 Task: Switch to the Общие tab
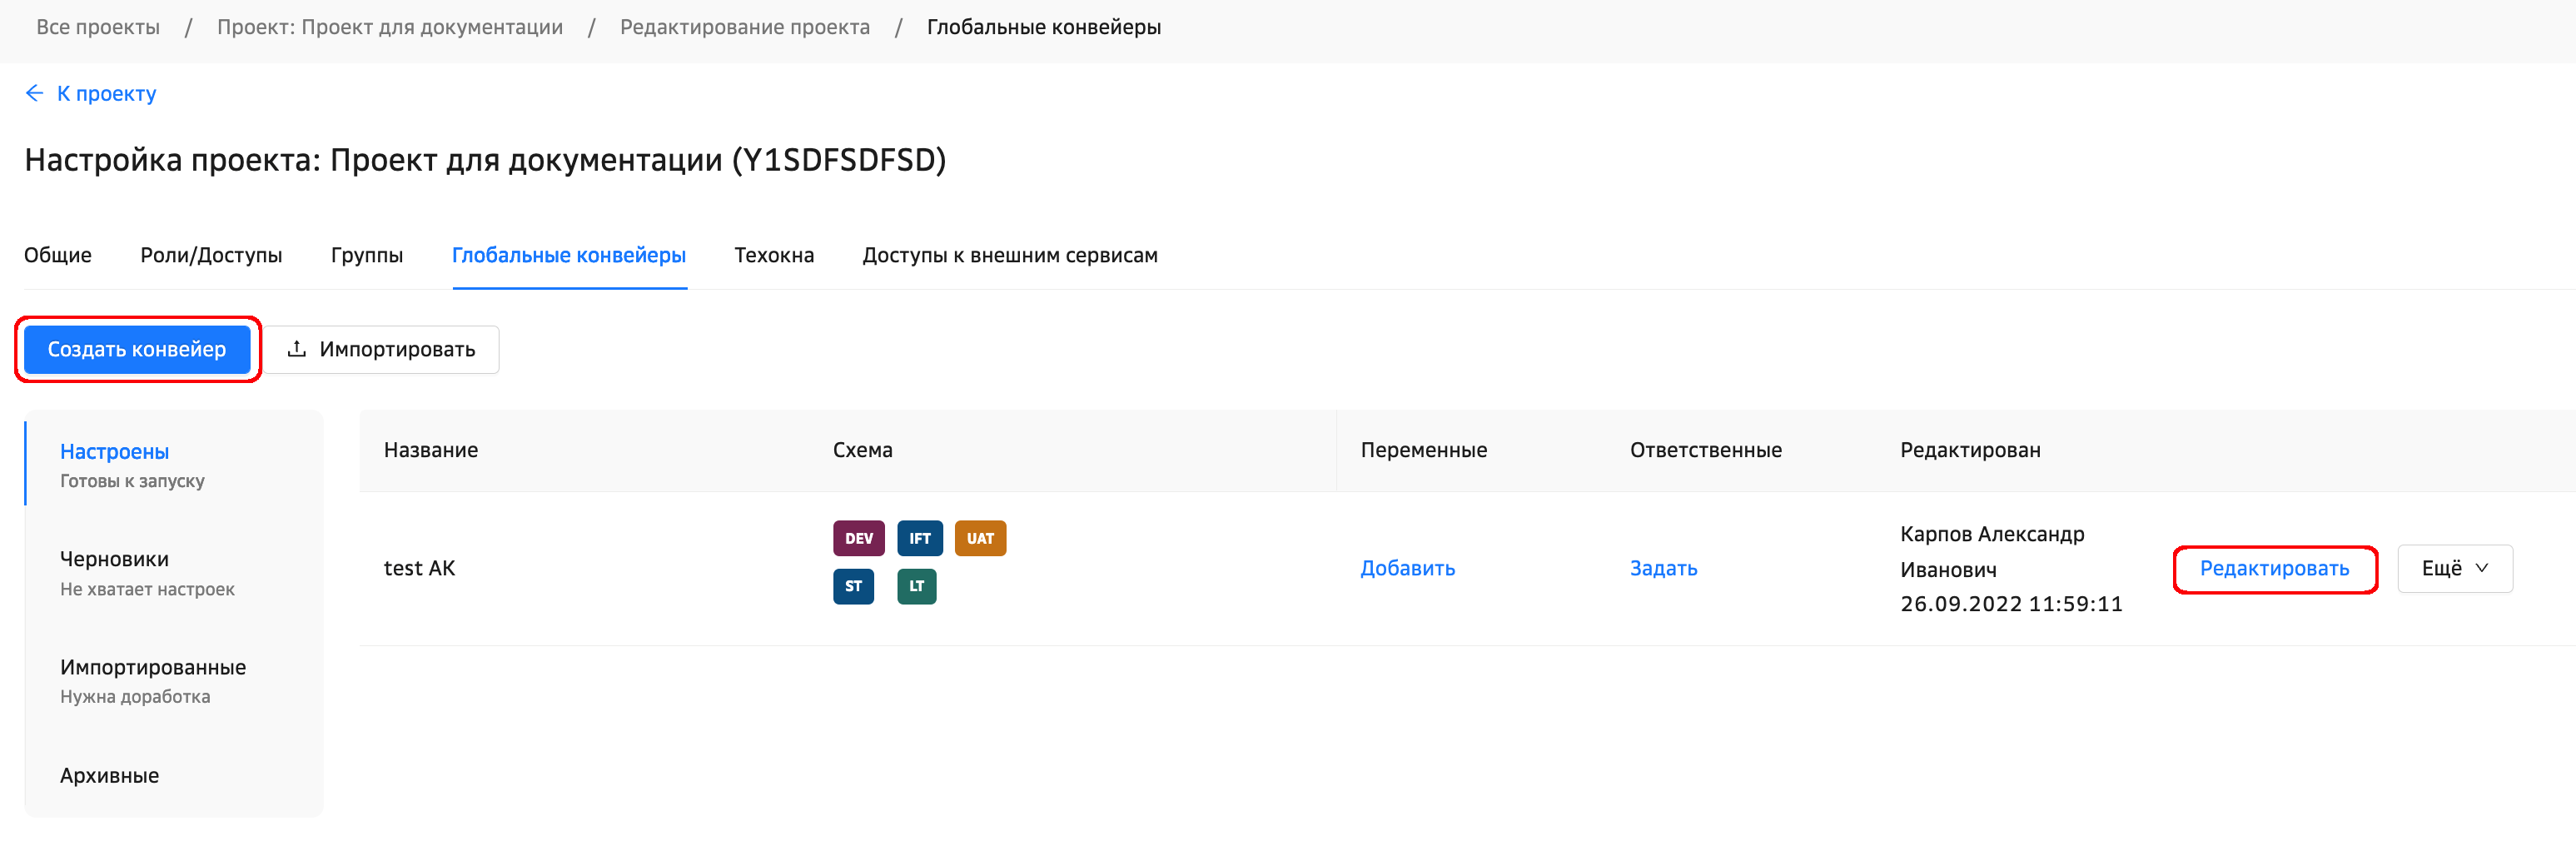pyautogui.click(x=58, y=255)
